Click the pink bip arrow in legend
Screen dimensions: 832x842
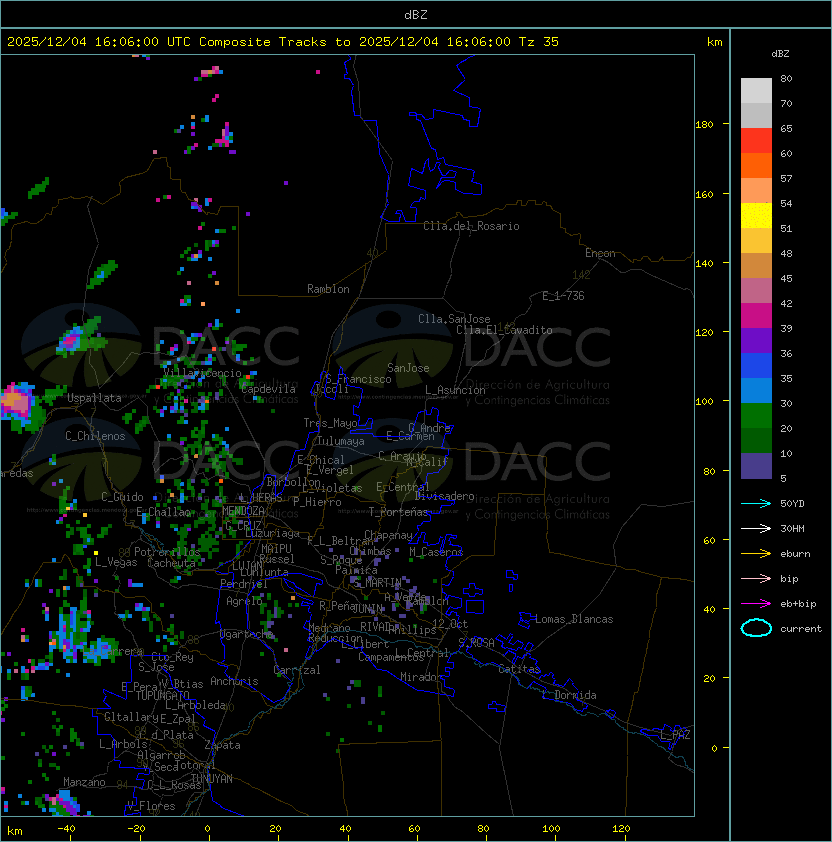pos(756,579)
